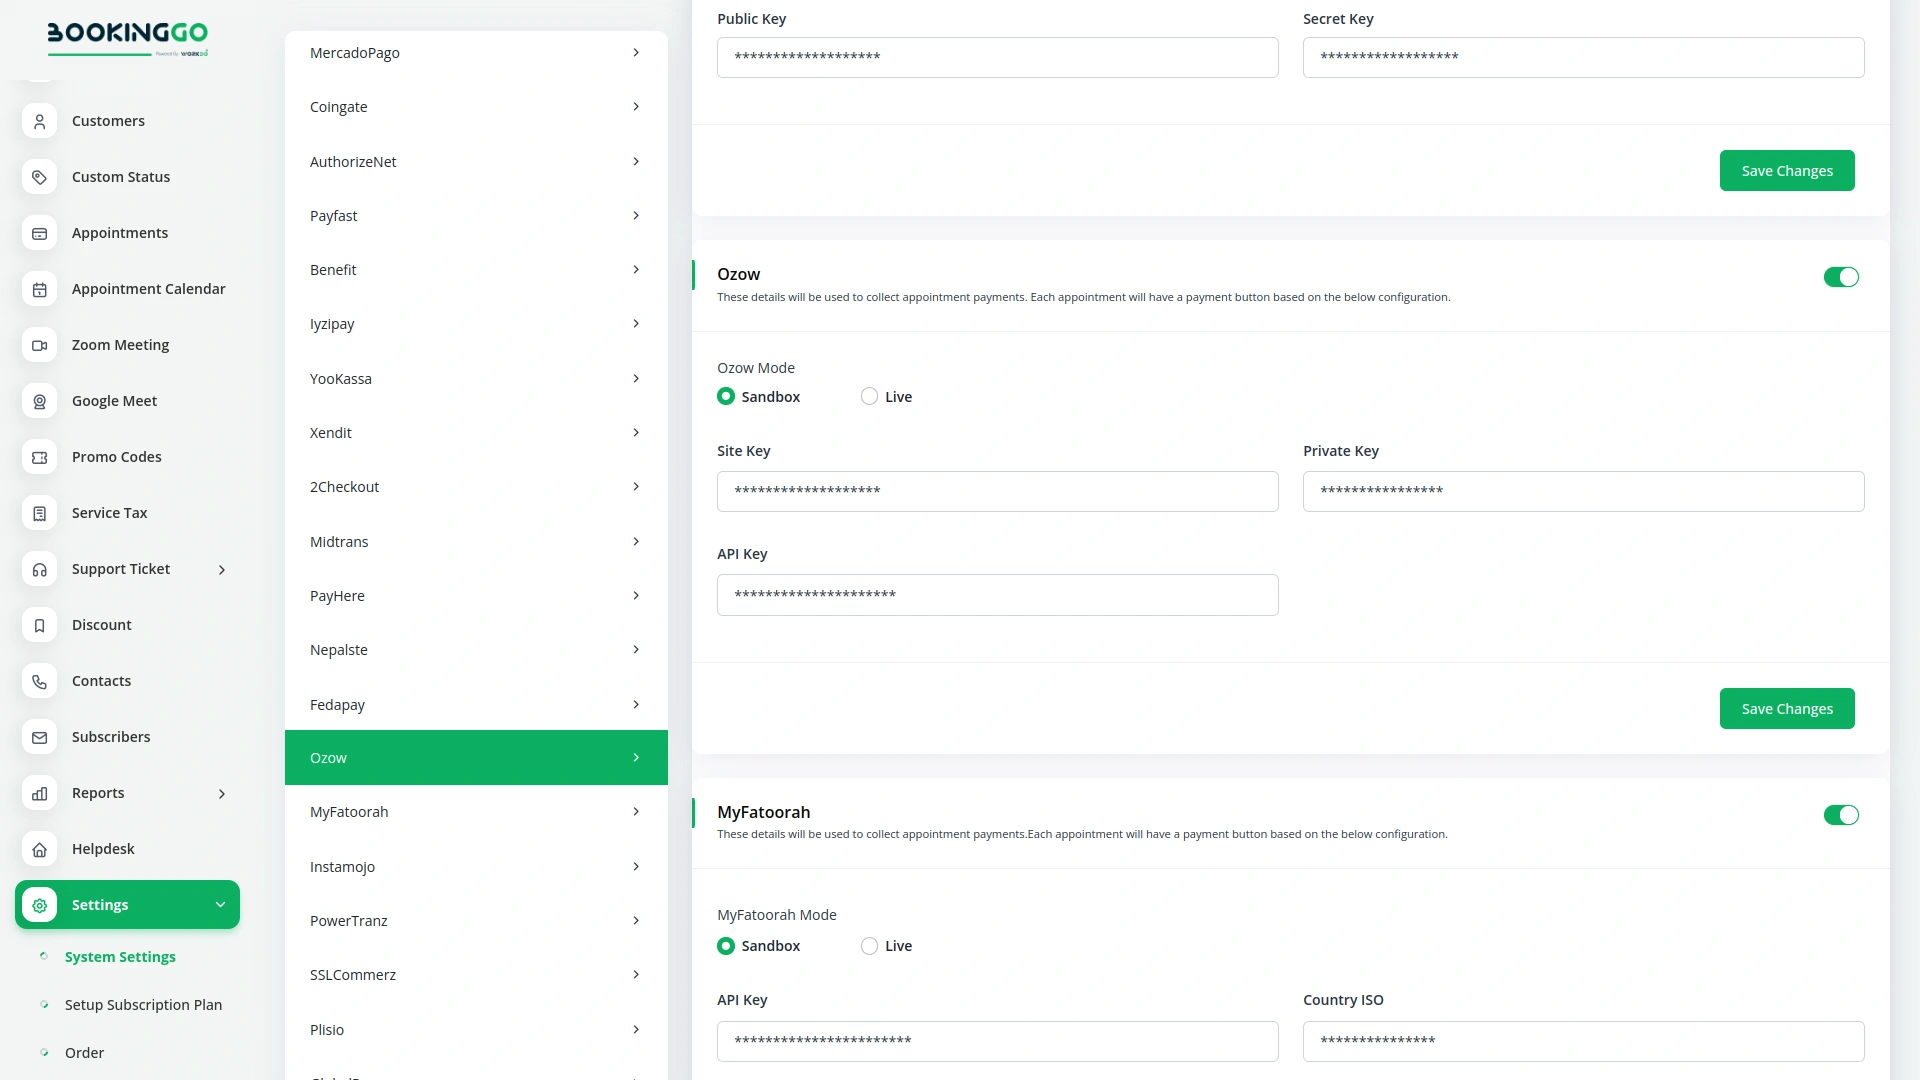Click the Settings gear icon
Viewport: 1920px width, 1080px height.
coord(38,904)
